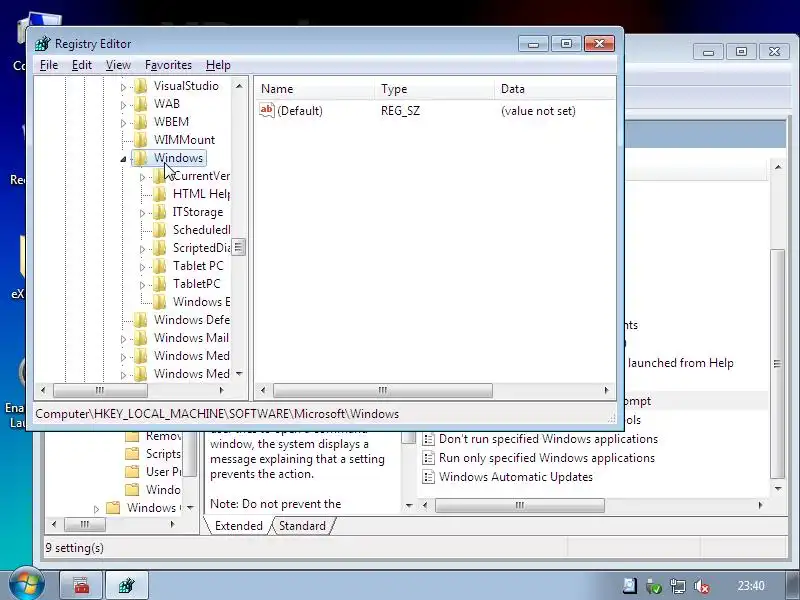Select the User Profiles folder icon in Group Policy

coord(132,472)
